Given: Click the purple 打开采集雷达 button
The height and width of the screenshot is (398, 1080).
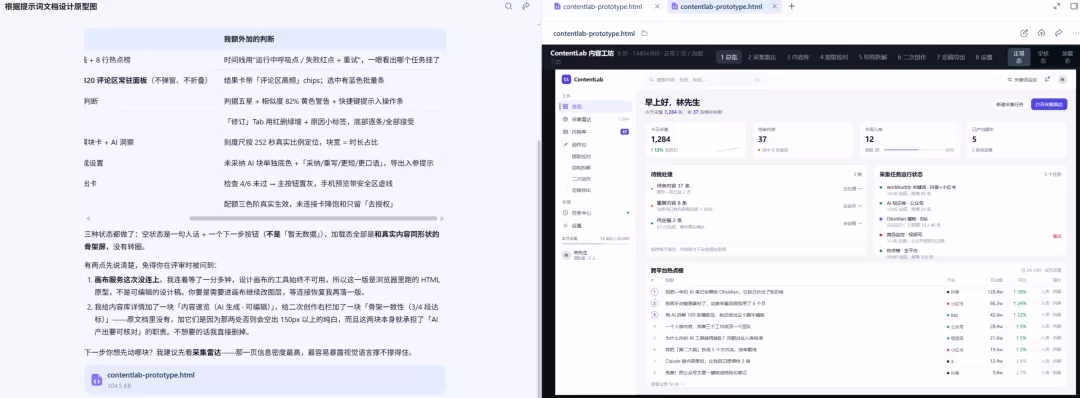Looking at the screenshot, I should coord(1049,104).
